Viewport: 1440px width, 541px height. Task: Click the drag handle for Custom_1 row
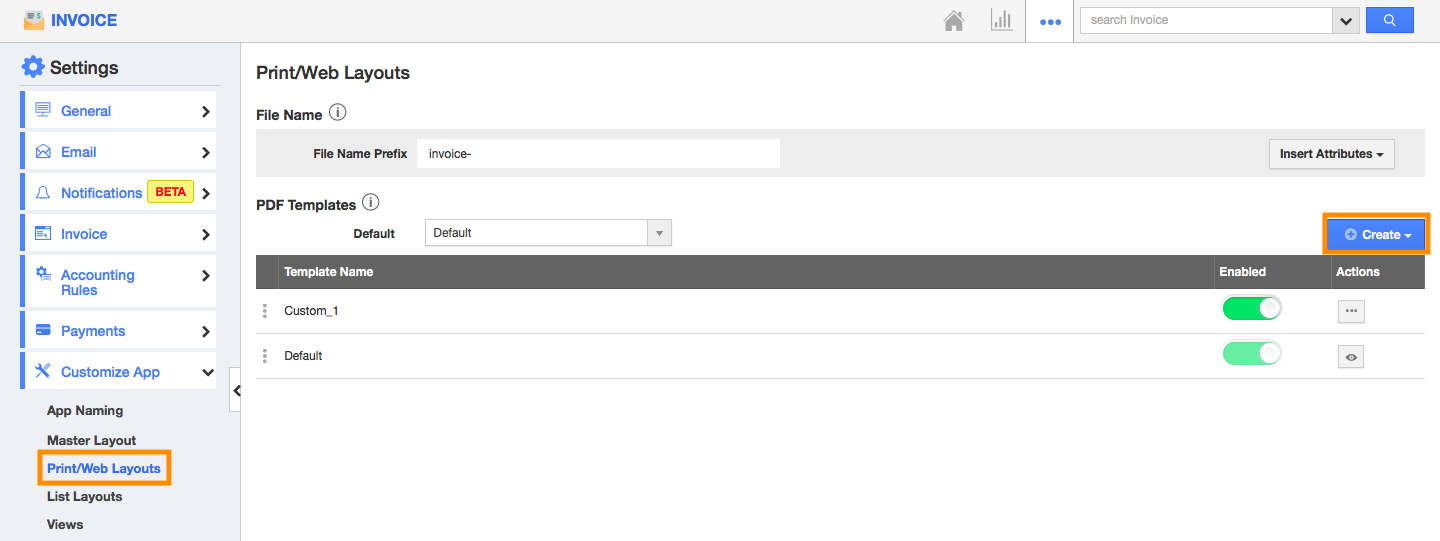coord(265,311)
